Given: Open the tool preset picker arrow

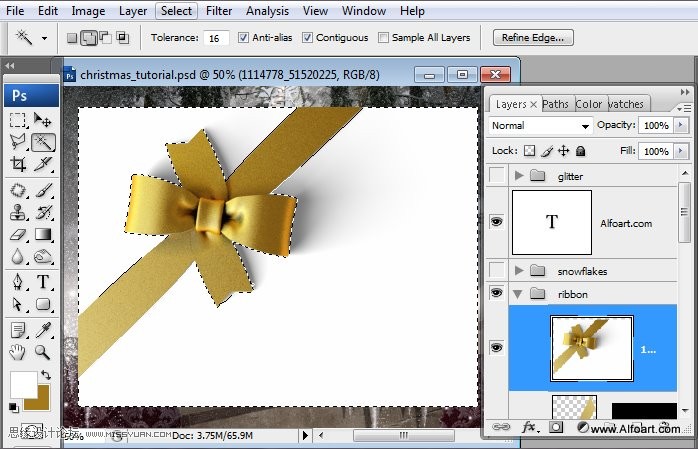Looking at the screenshot, I should [44, 38].
